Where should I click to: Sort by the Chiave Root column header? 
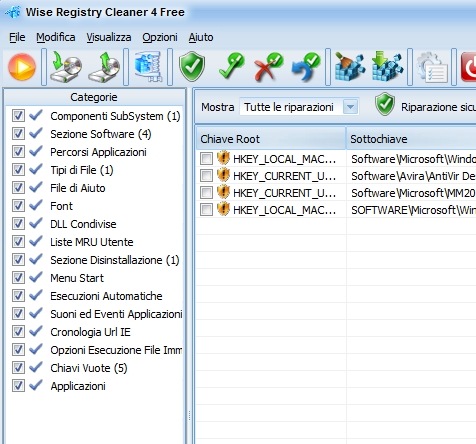(271, 139)
